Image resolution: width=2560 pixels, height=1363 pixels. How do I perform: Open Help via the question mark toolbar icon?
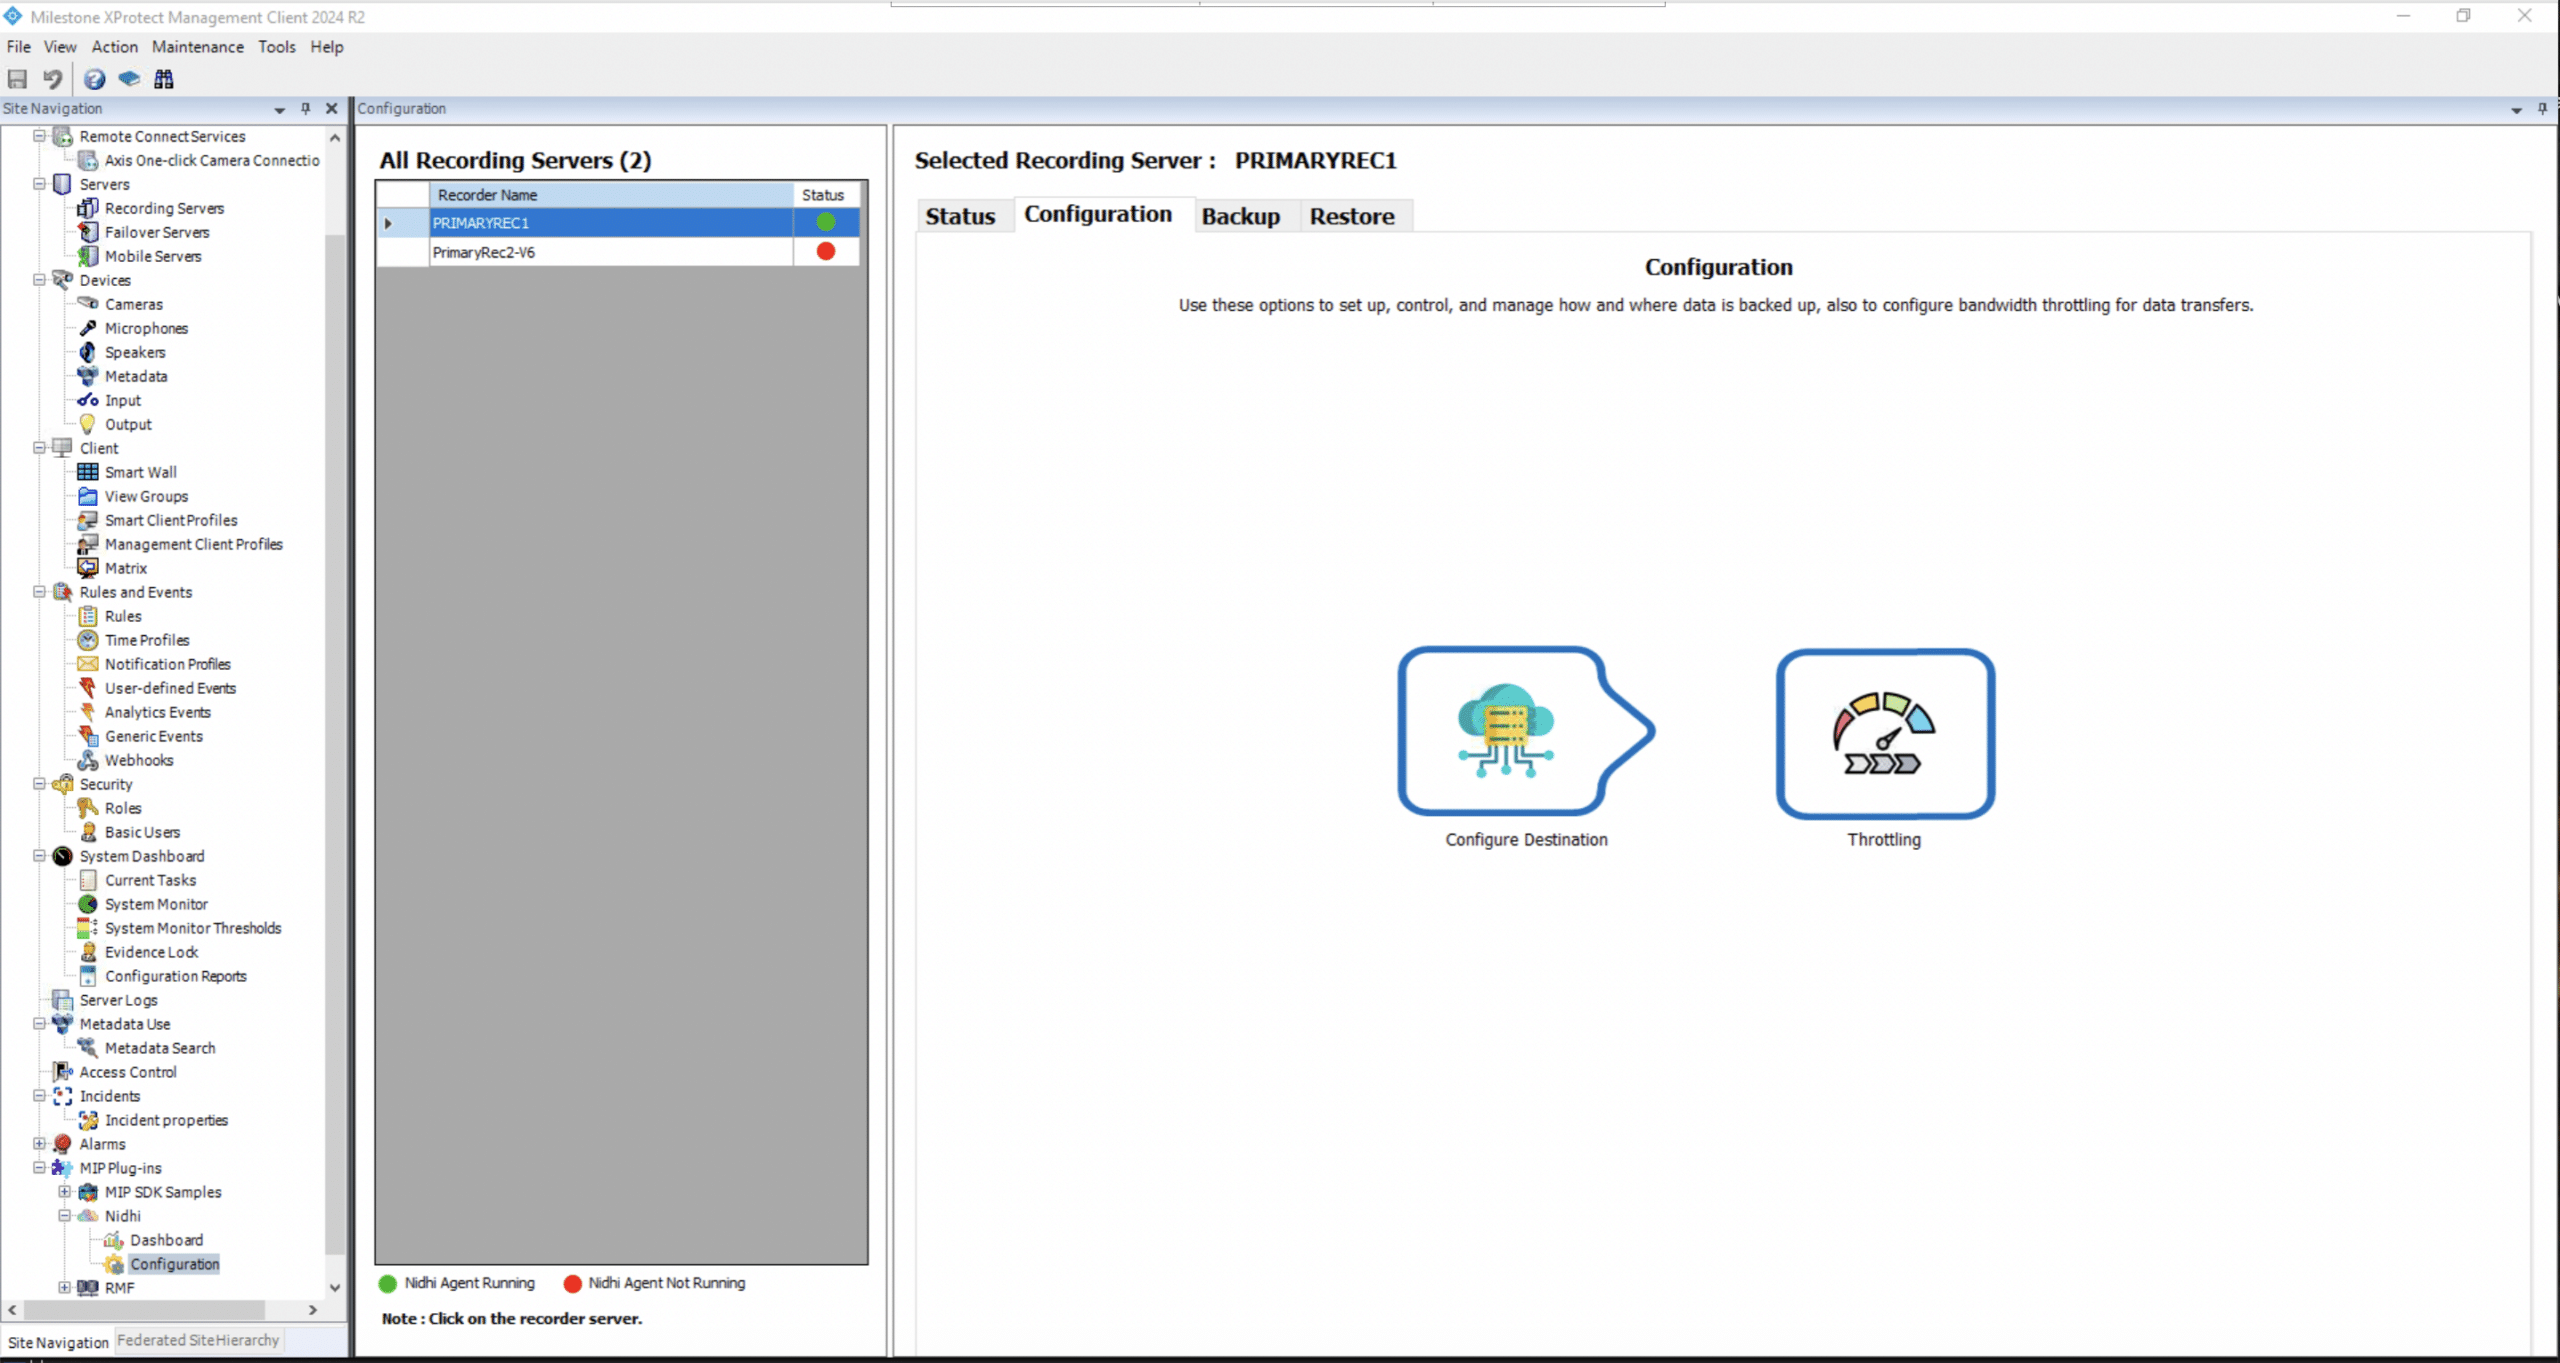94,79
